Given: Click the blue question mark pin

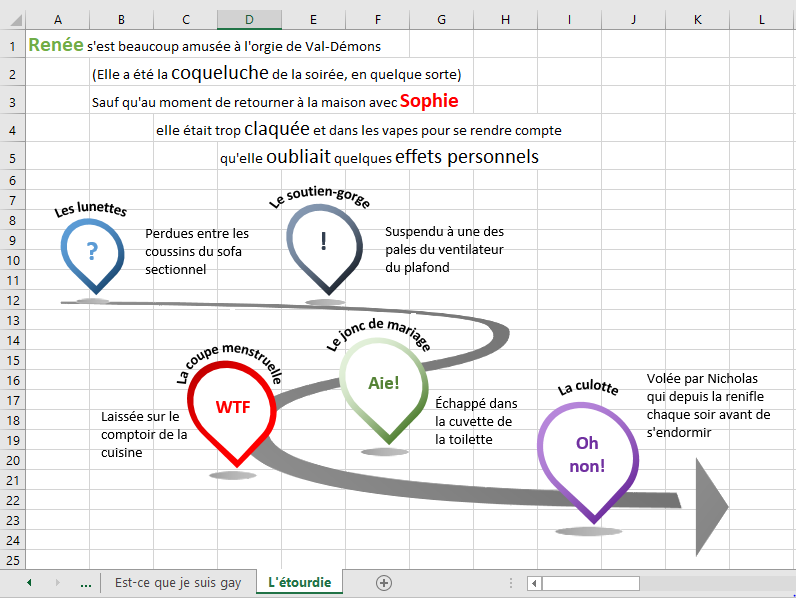Looking at the screenshot, I should (92, 252).
